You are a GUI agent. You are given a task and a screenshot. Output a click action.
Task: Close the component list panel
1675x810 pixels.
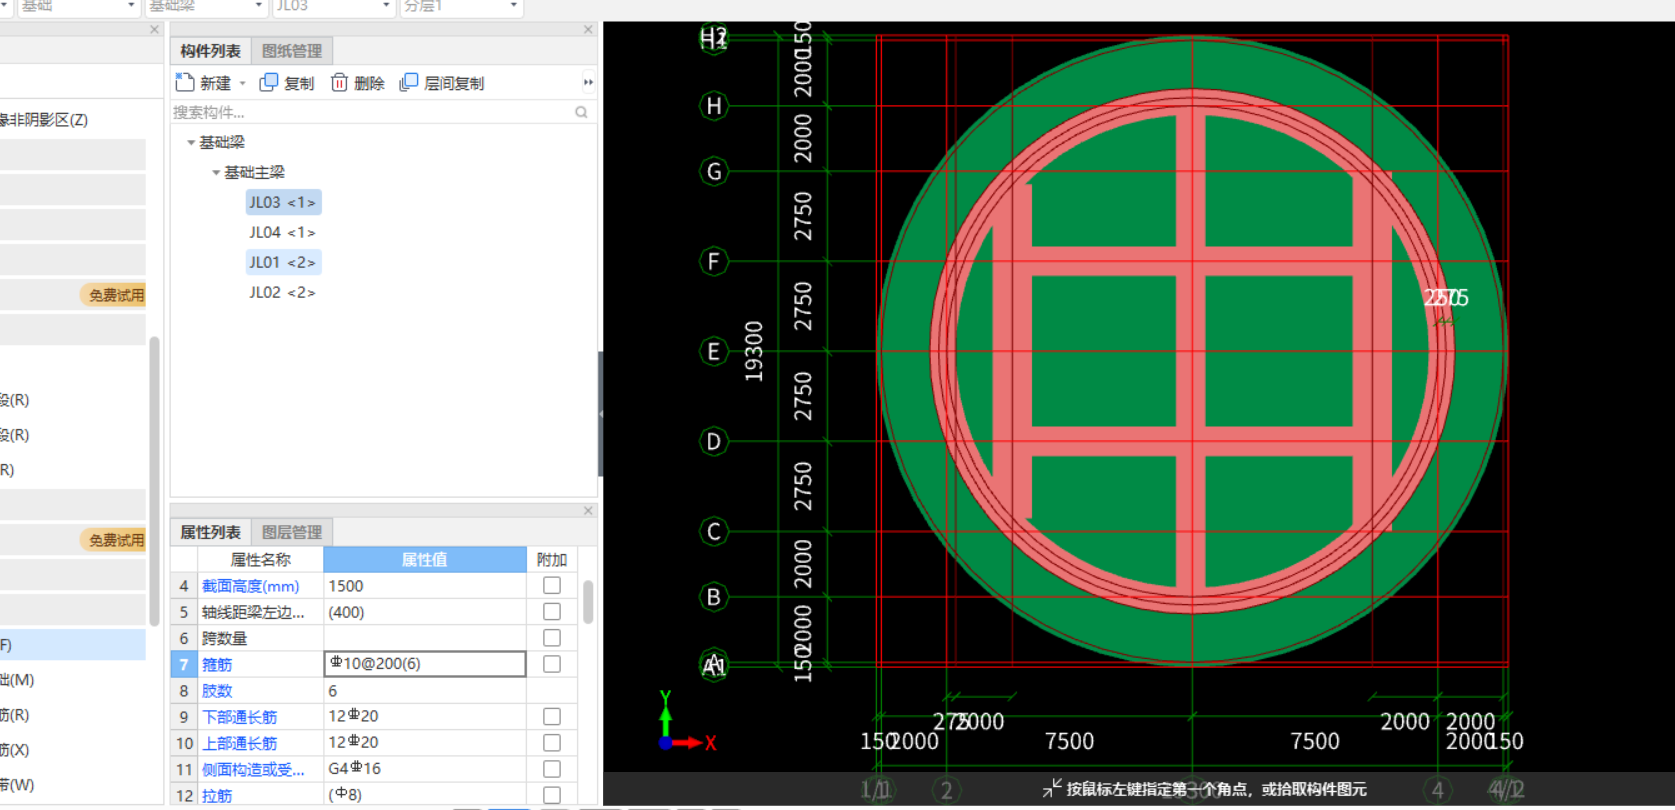click(588, 30)
